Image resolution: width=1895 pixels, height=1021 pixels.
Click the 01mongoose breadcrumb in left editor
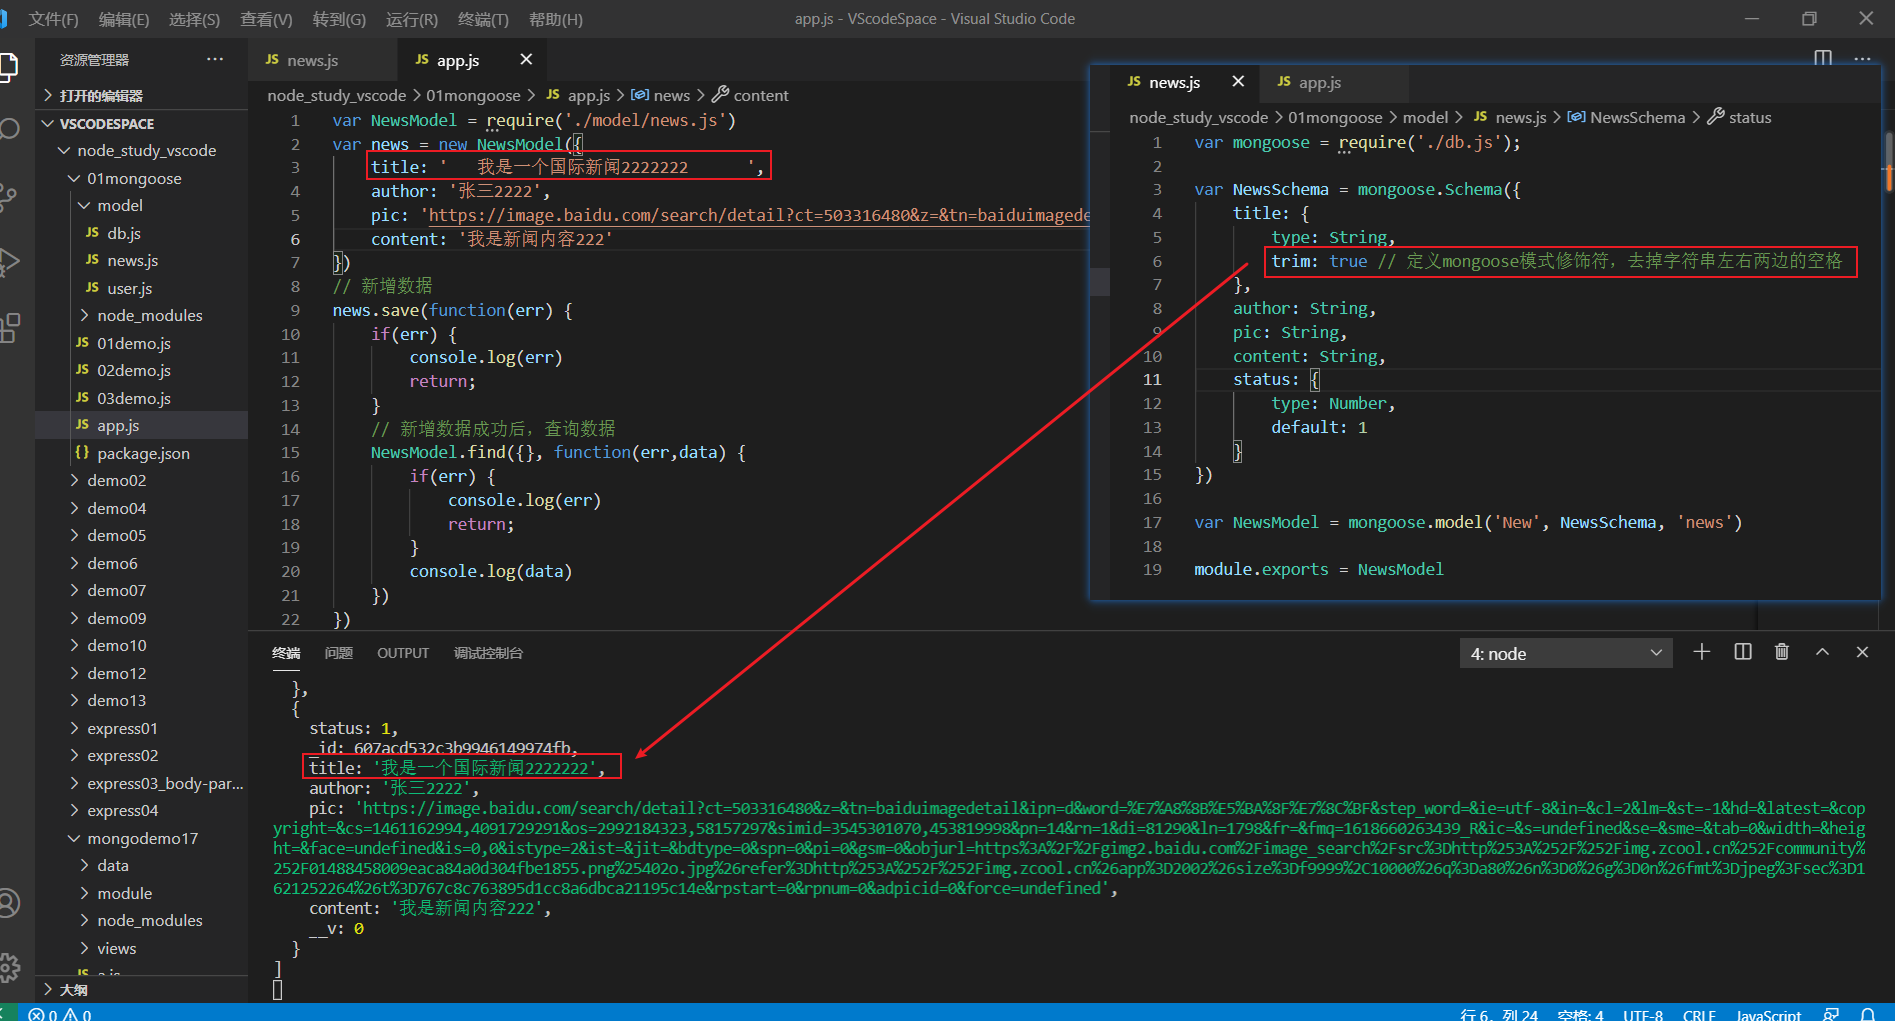473,96
